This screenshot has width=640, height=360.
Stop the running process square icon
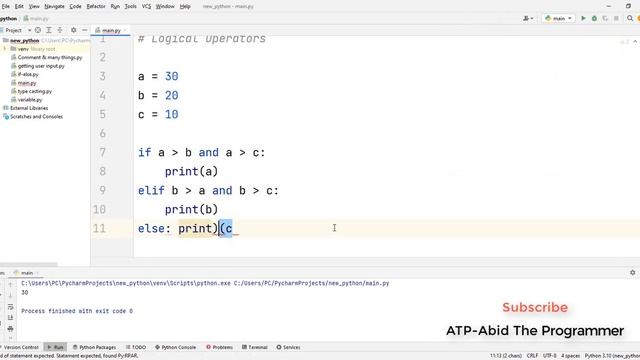(616, 18)
